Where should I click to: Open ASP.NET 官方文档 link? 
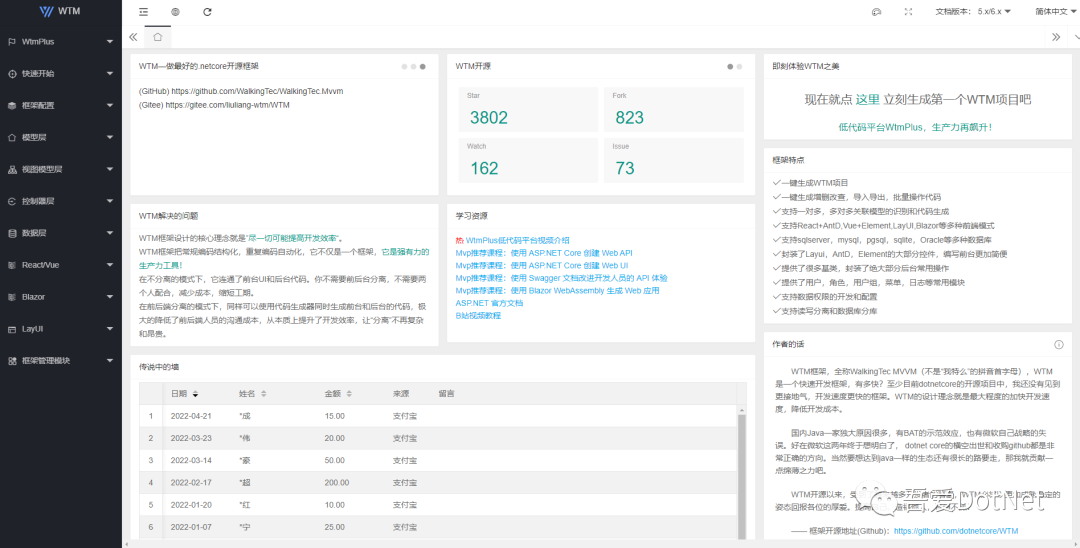pyautogui.click(x=489, y=303)
